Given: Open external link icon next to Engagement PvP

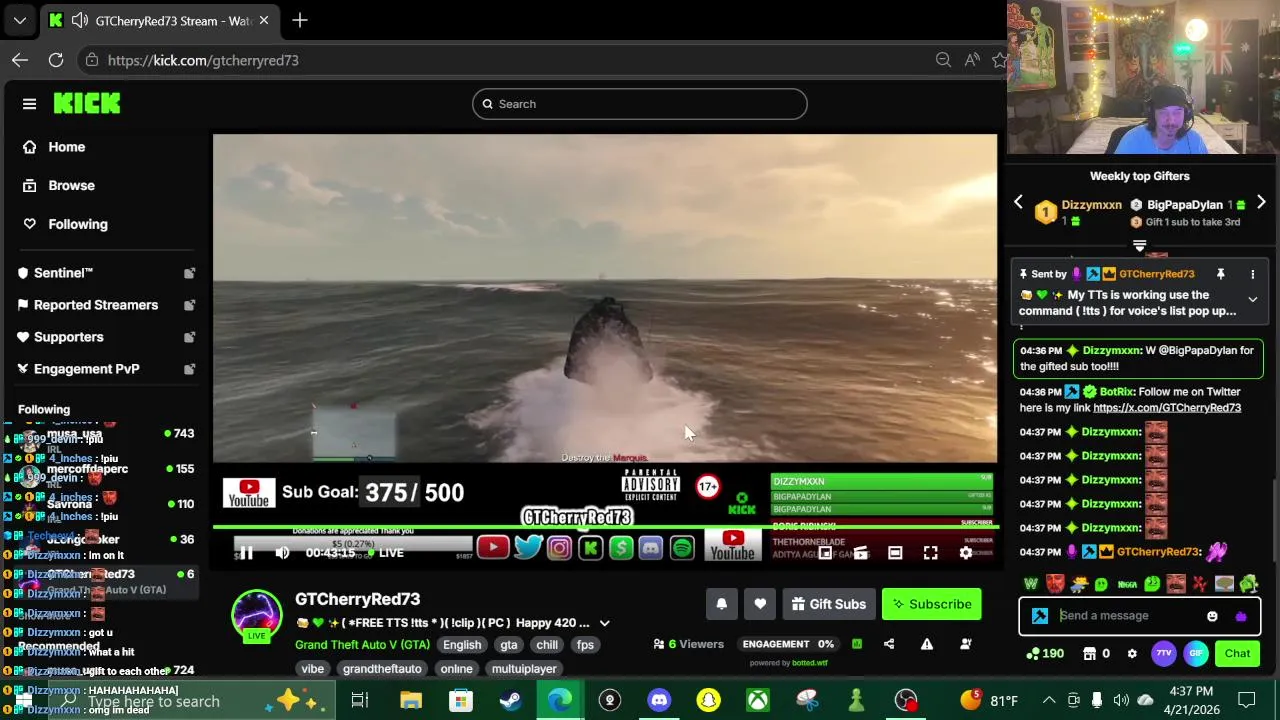Looking at the screenshot, I should click(x=189, y=369).
